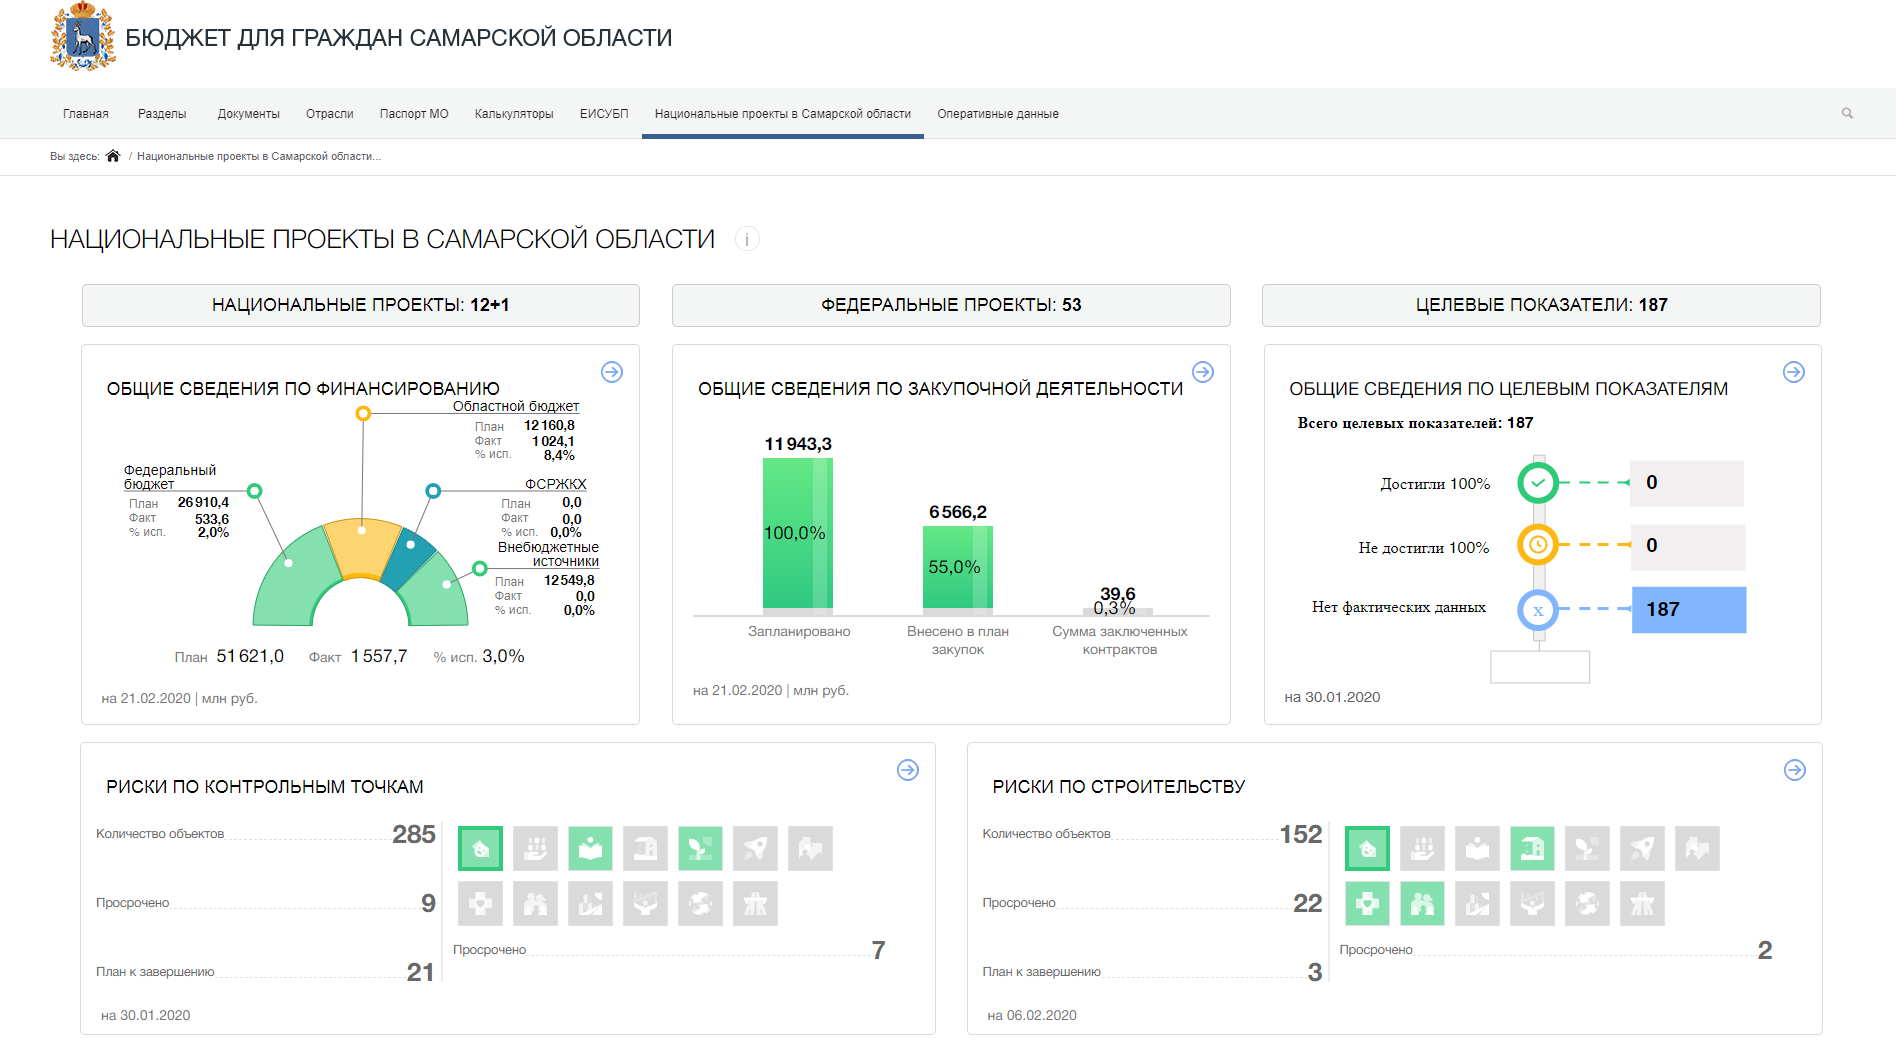Viewport: 1896px width, 1048px height.
Task: Click the site title Бюджет для граждан
Action: 399,38
